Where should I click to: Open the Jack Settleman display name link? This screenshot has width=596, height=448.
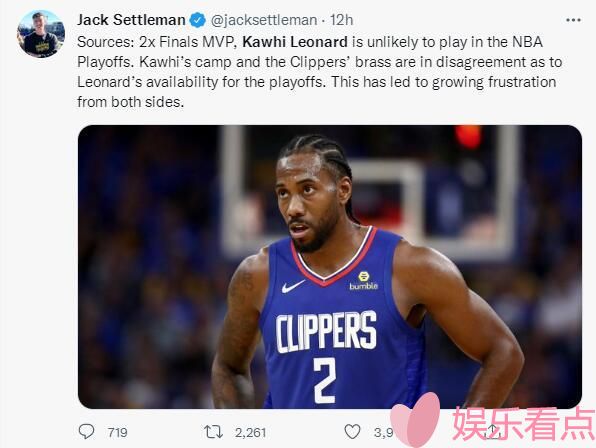(131, 20)
